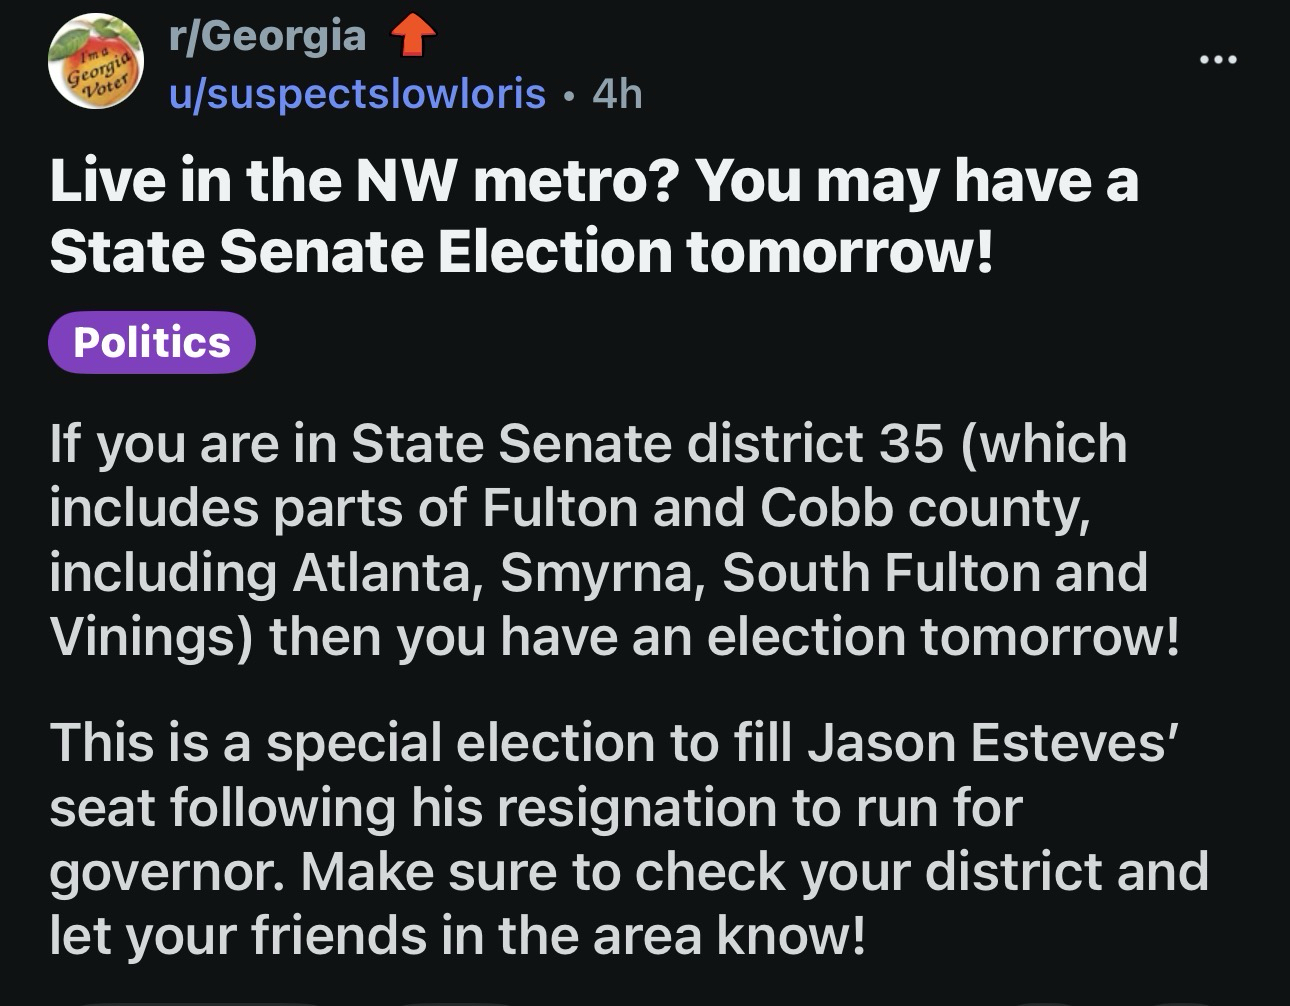Open the three-dot post options menu
This screenshot has height=1006, width=1290.
1219,60
